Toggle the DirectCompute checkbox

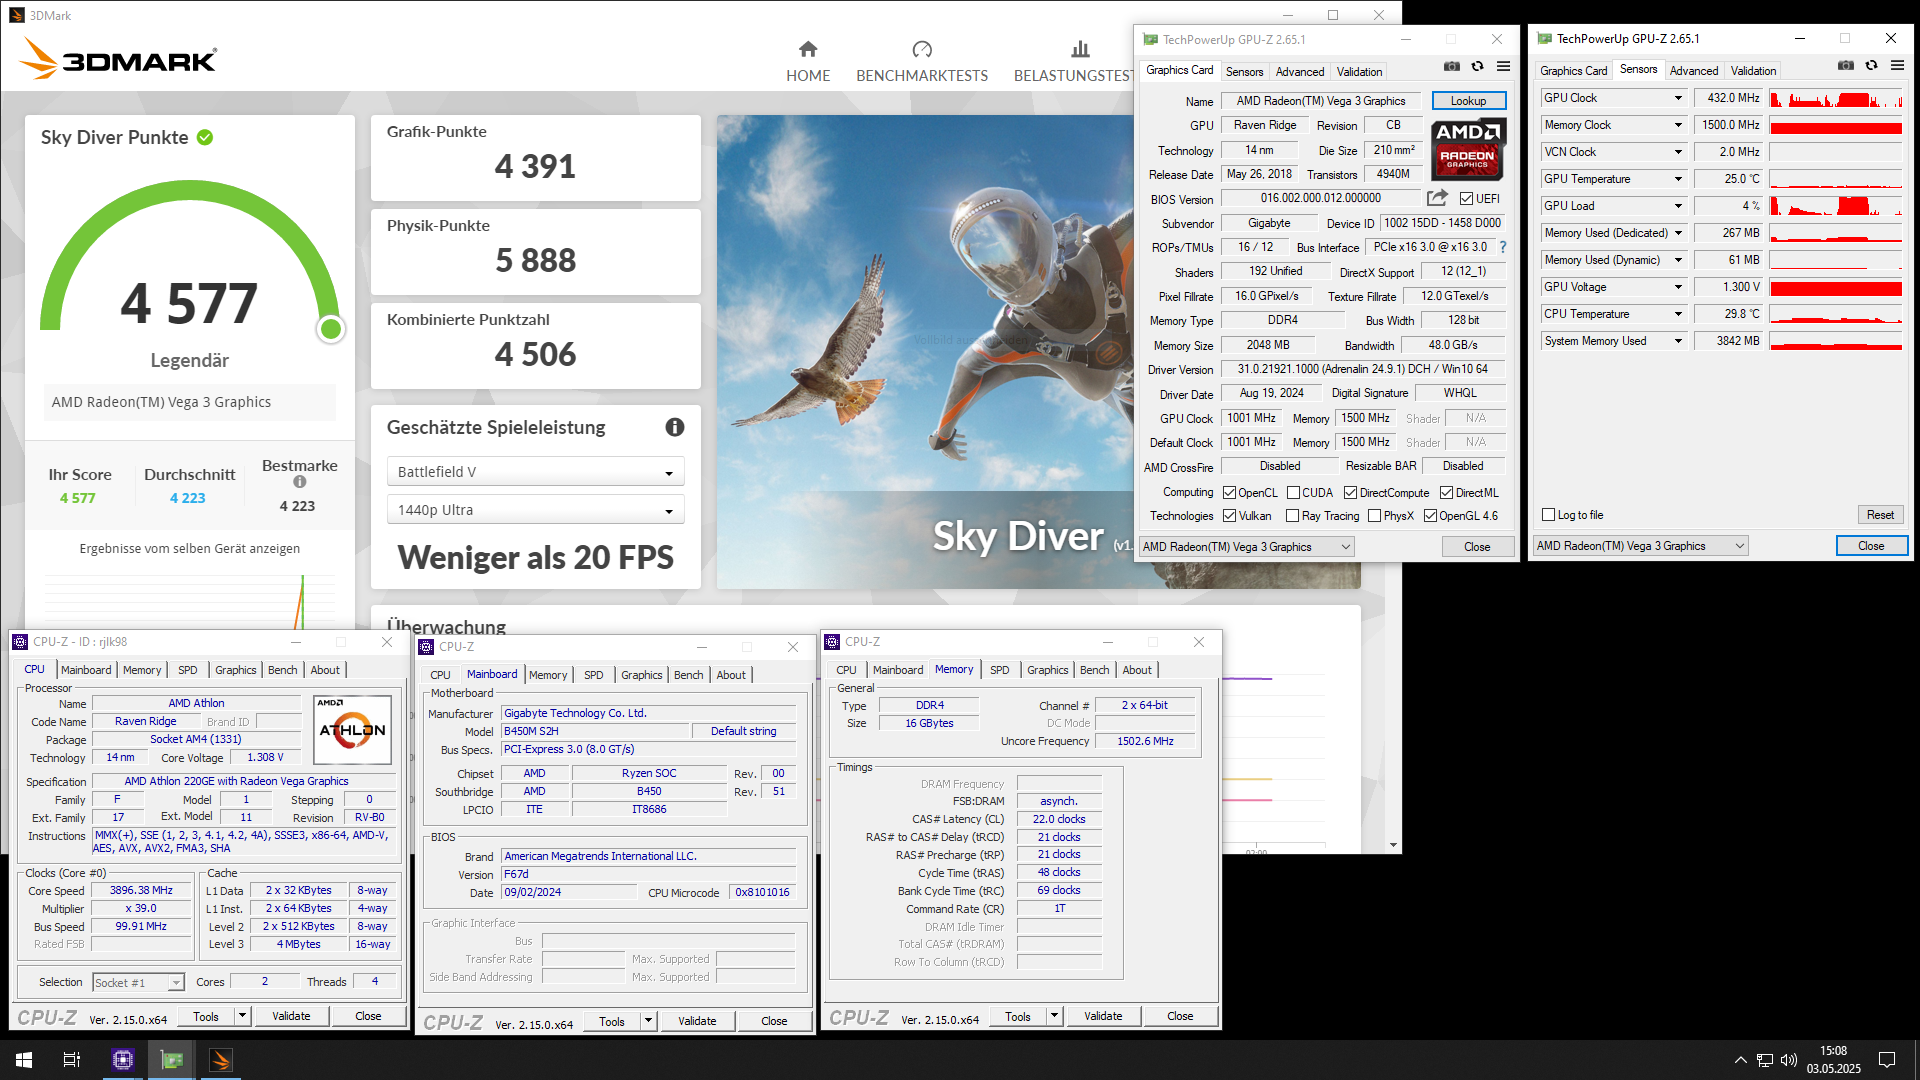(x=1350, y=492)
